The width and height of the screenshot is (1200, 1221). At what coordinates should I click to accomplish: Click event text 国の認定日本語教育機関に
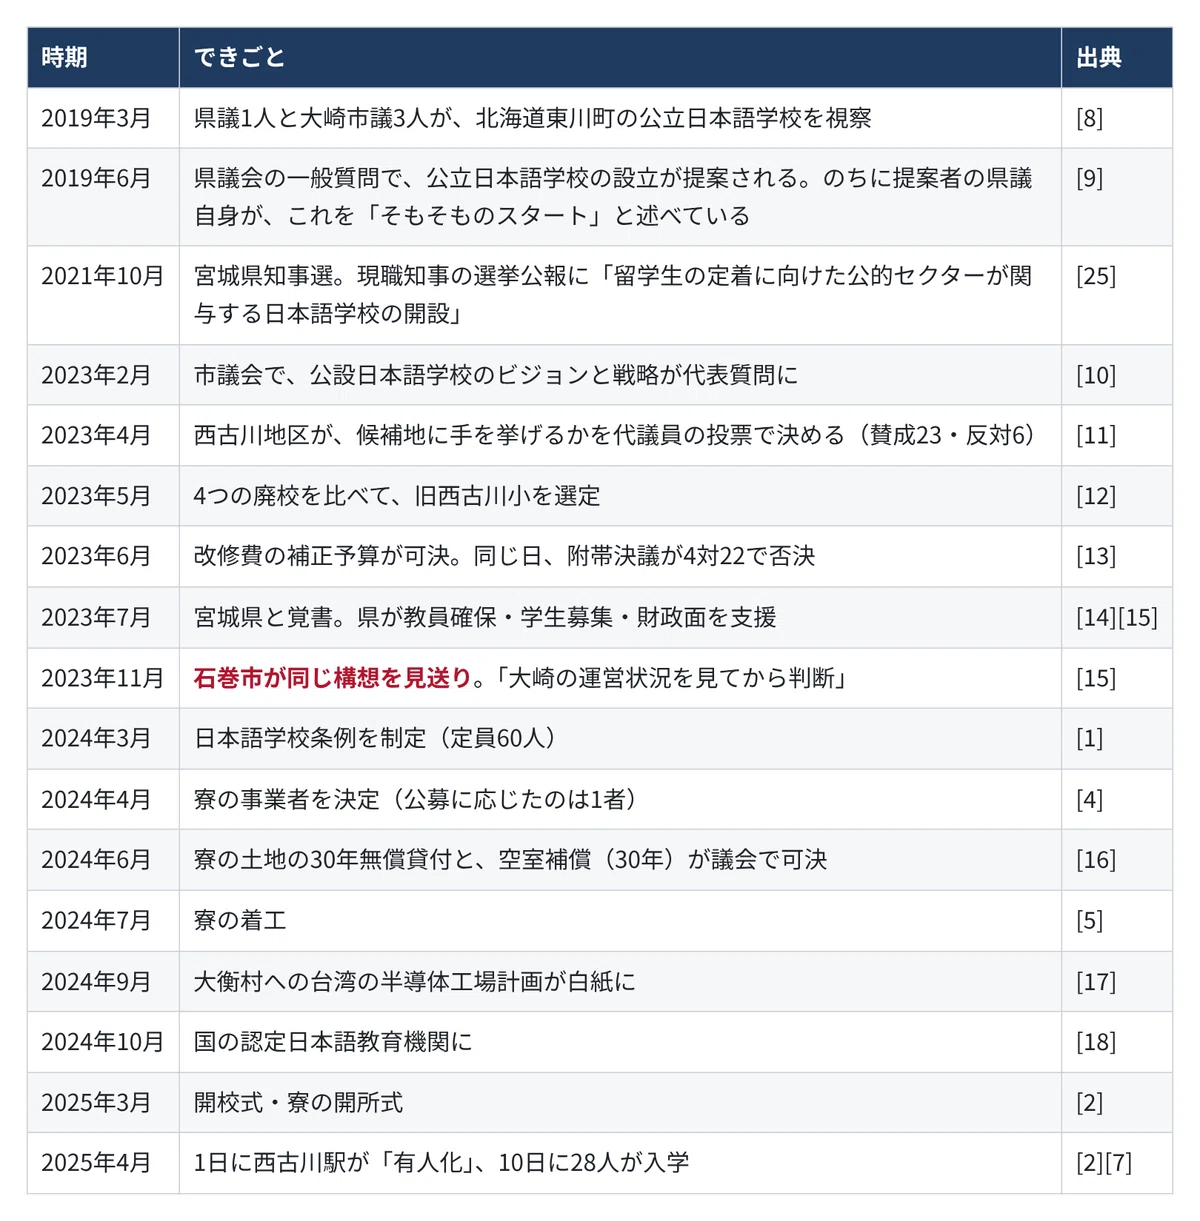pyautogui.click(x=333, y=1042)
